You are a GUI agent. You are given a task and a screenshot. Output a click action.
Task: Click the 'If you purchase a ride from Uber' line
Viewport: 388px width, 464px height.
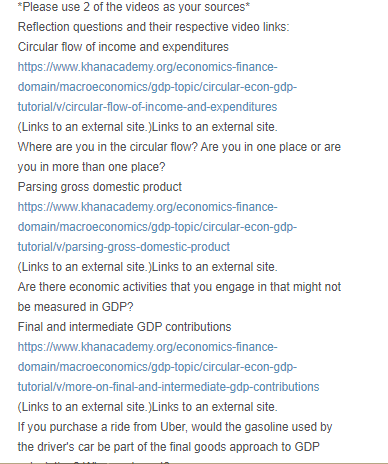pos(175,427)
